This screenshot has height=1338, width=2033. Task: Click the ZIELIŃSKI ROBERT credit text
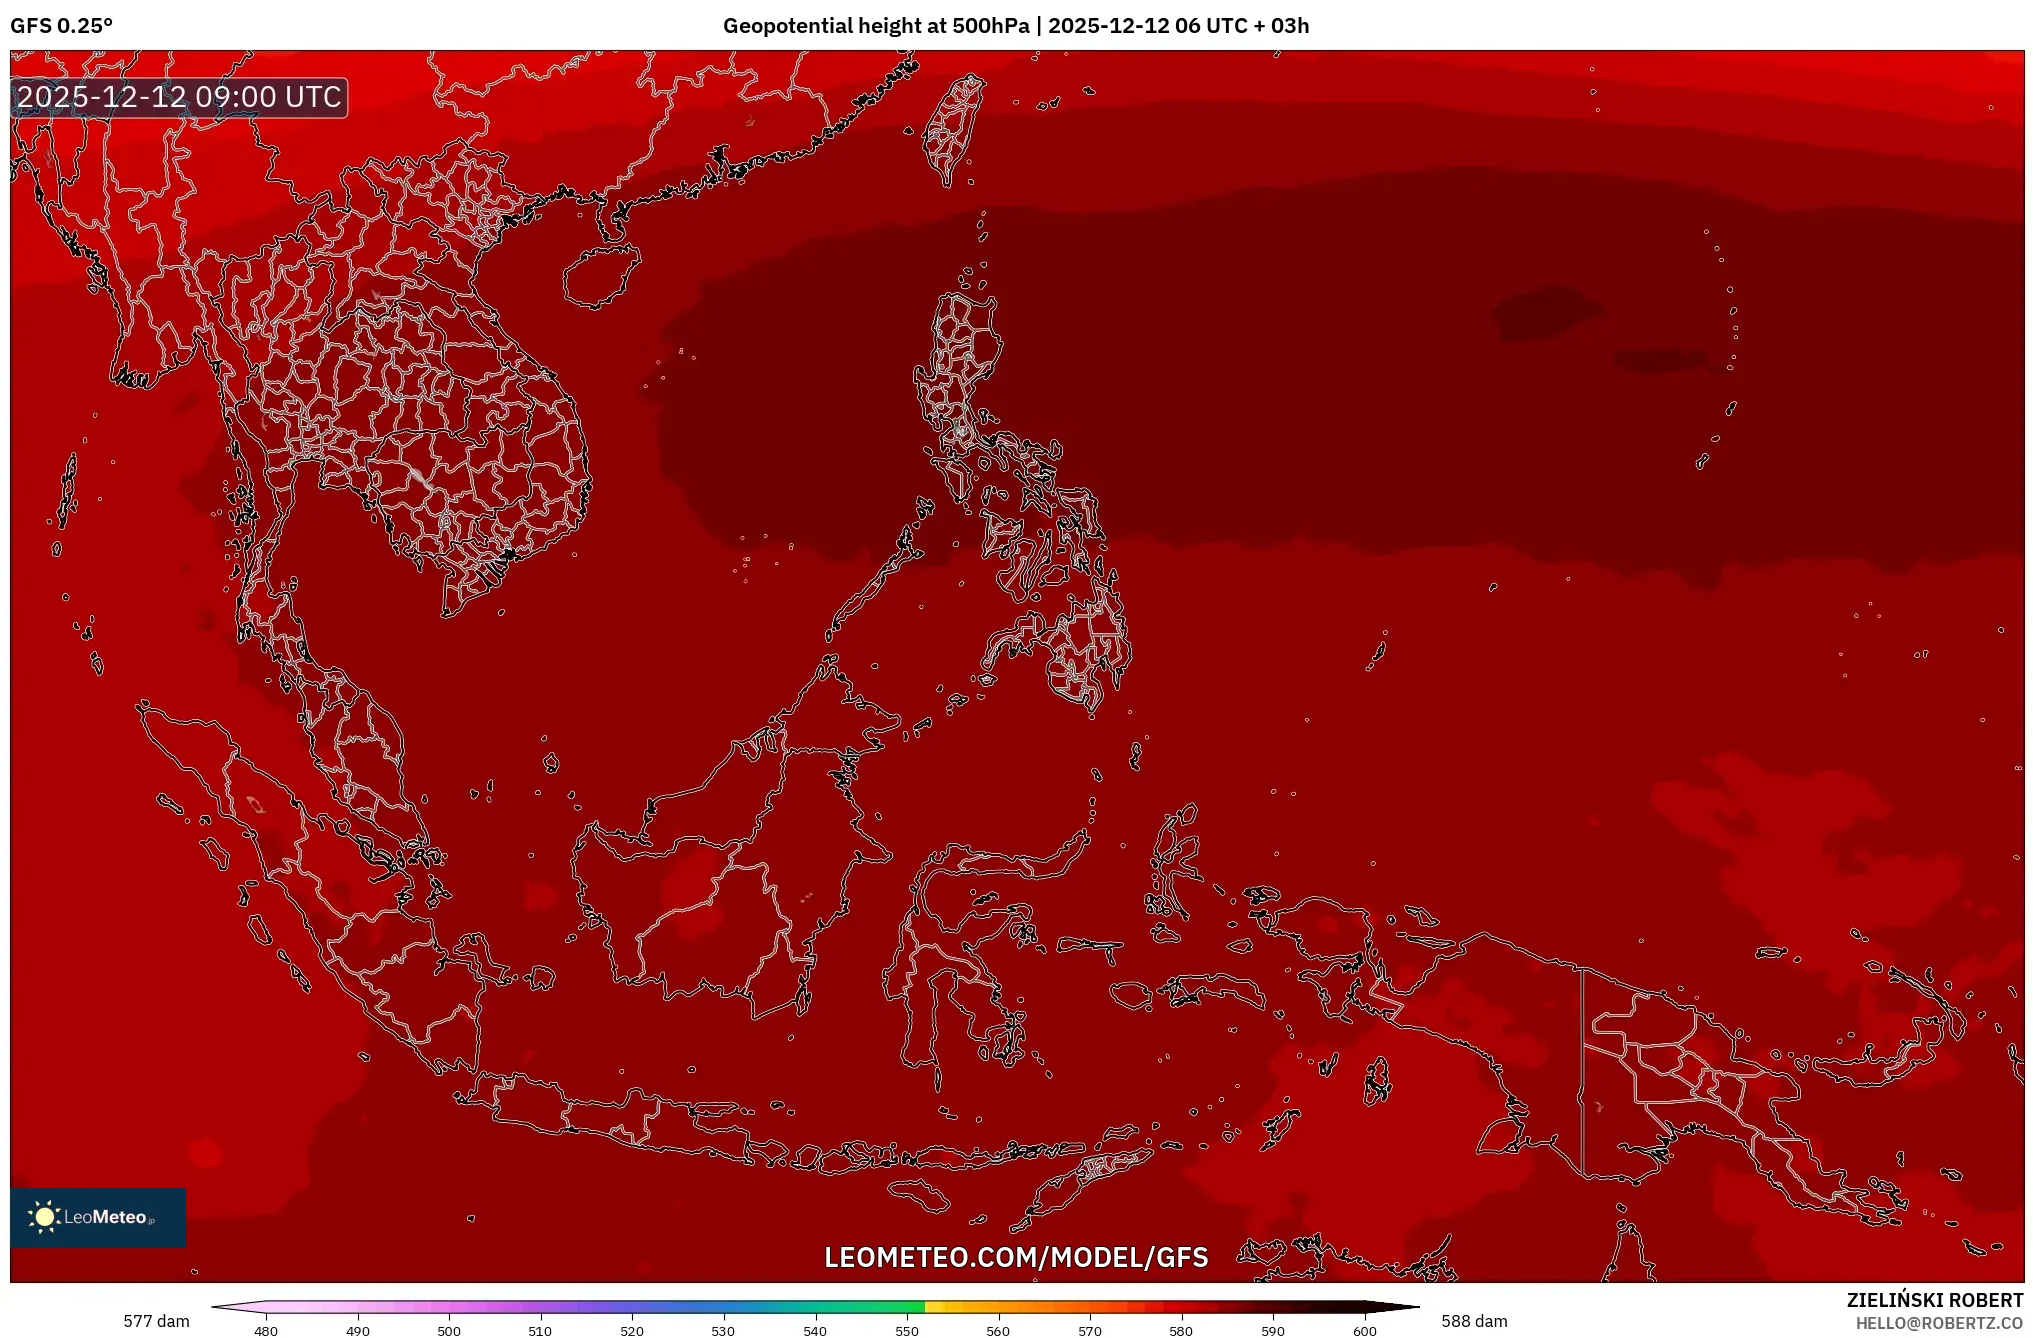pos(1937,1298)
